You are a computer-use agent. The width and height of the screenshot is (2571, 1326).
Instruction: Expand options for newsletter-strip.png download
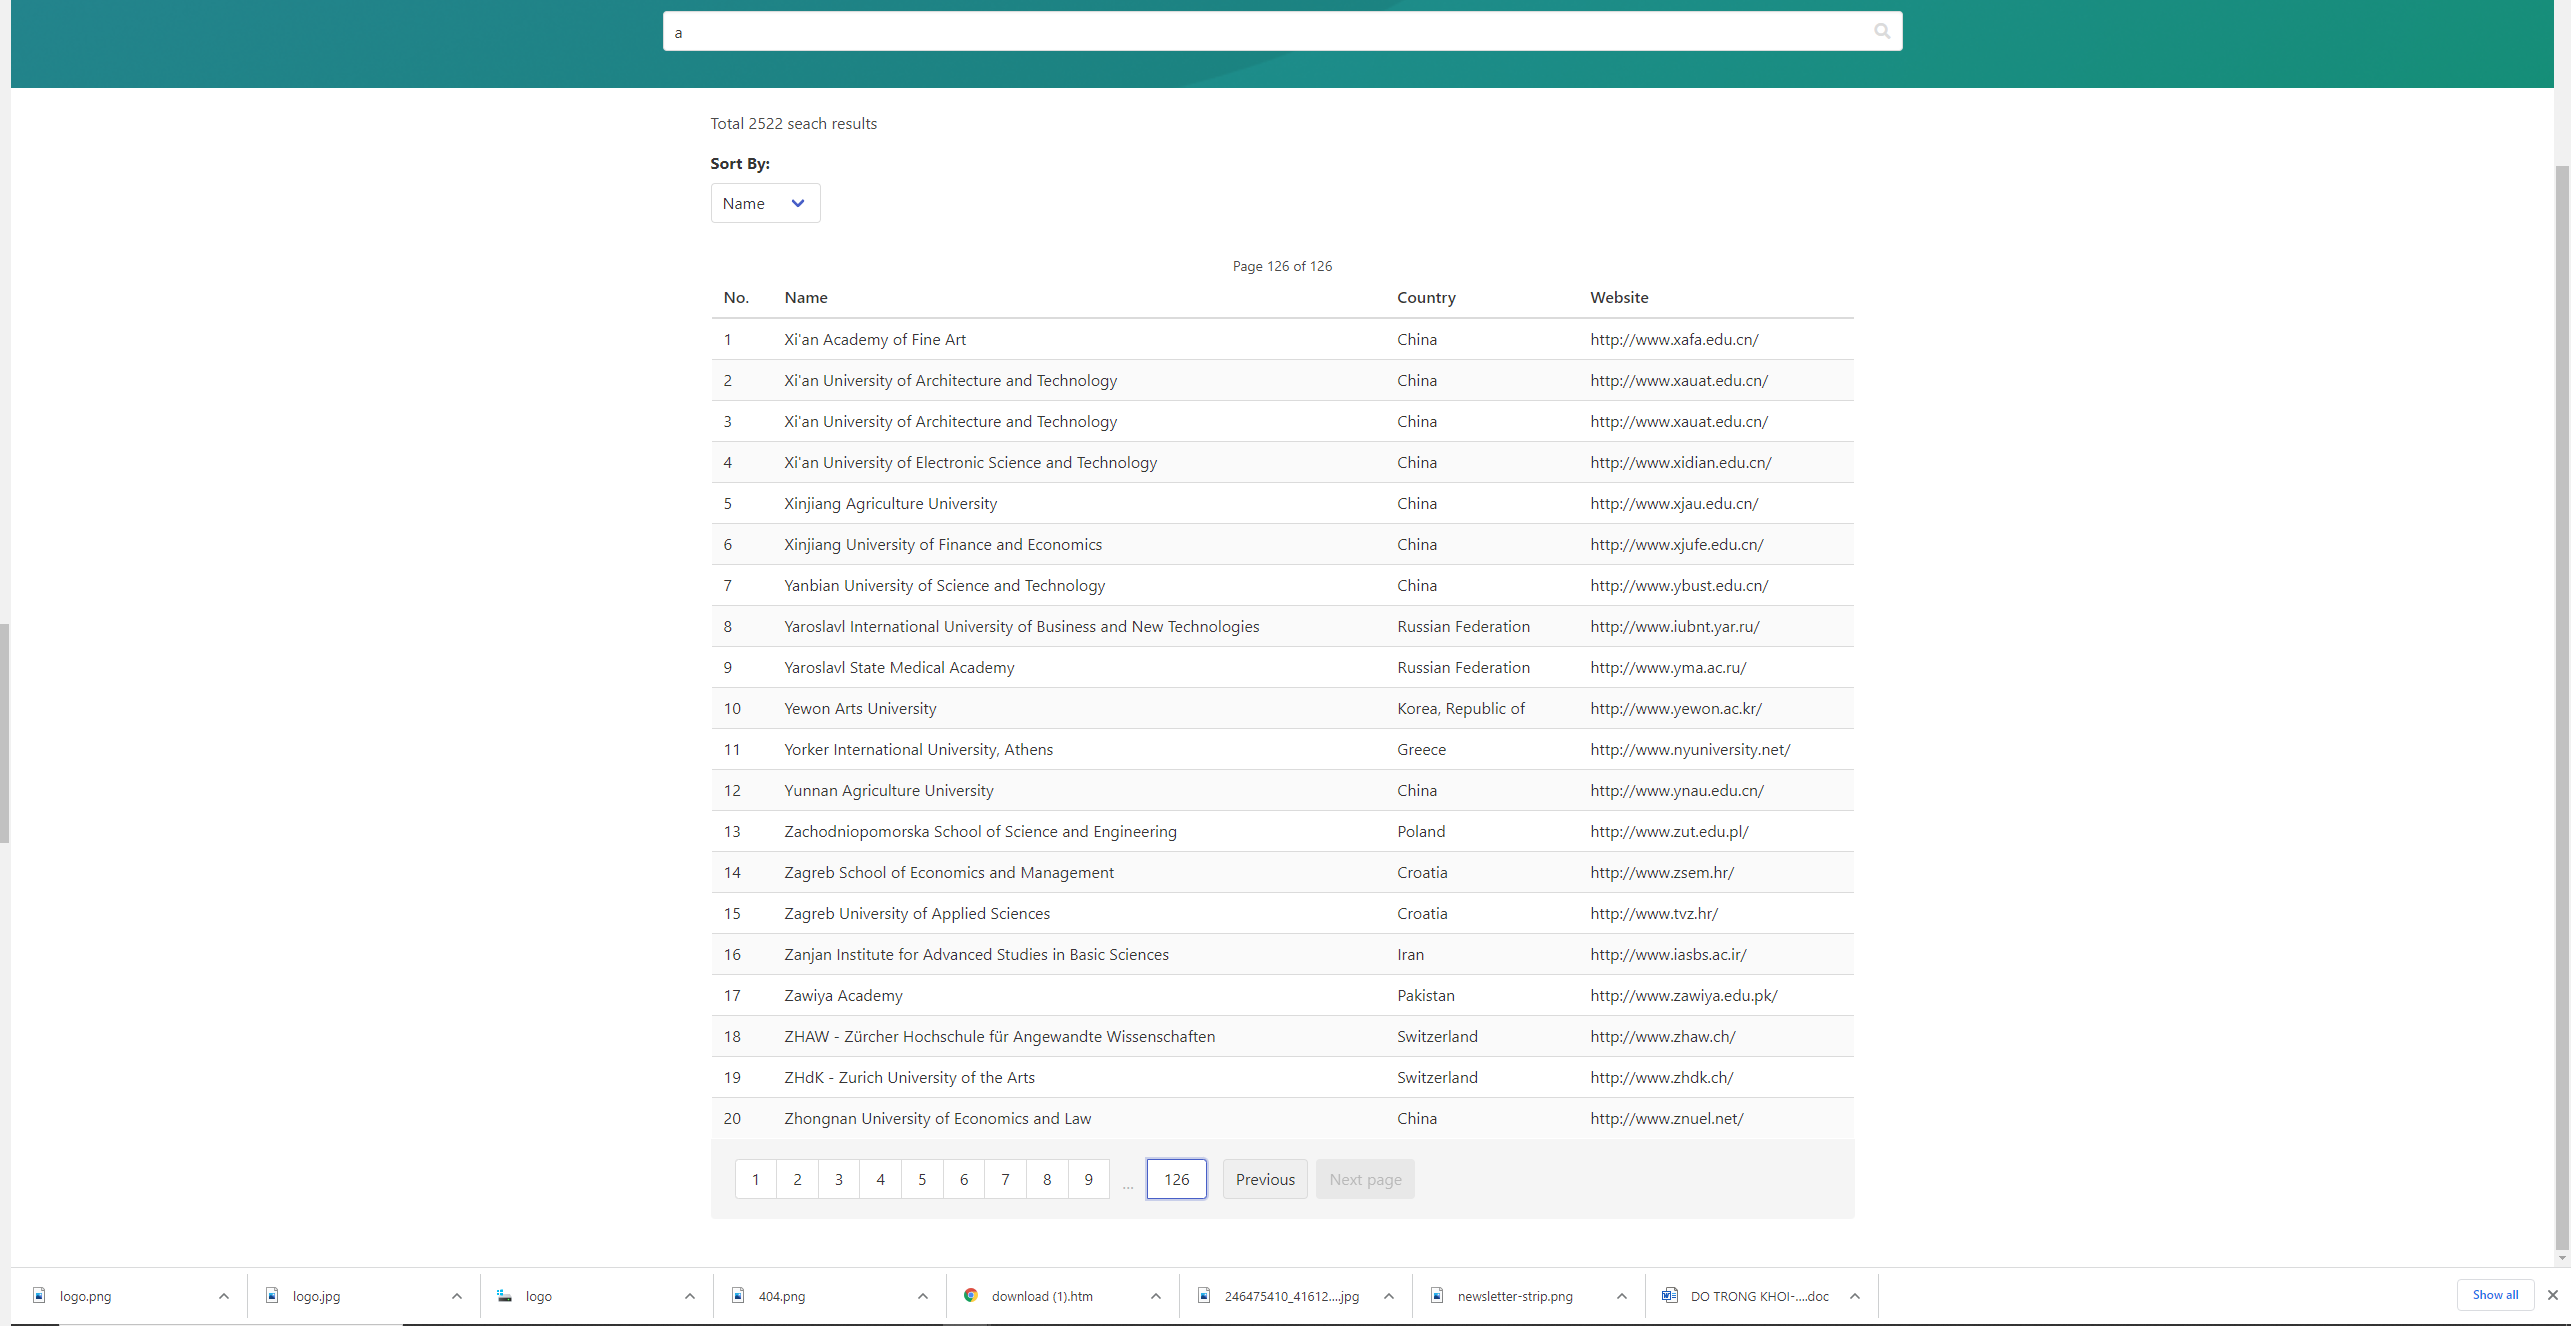tap(1621, 1295)
